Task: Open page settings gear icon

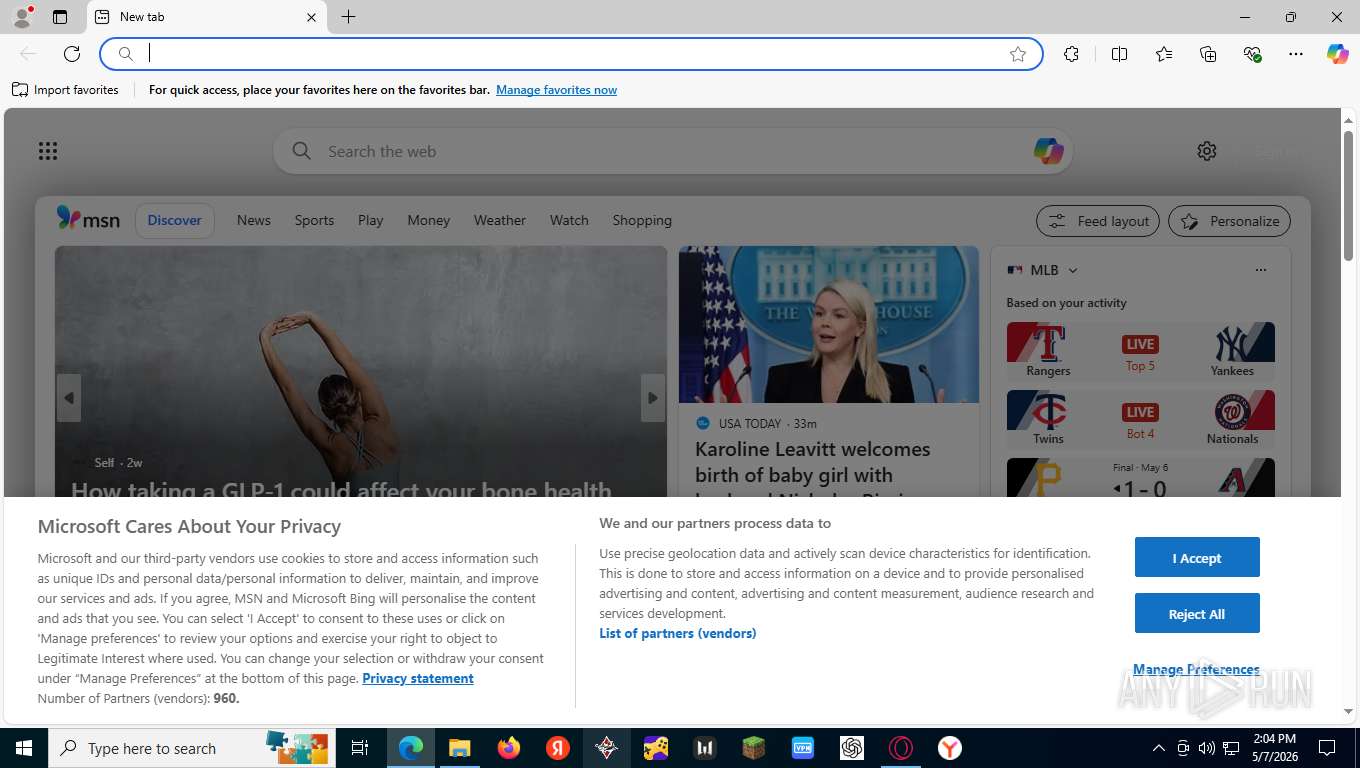Action: [1207, 151]
